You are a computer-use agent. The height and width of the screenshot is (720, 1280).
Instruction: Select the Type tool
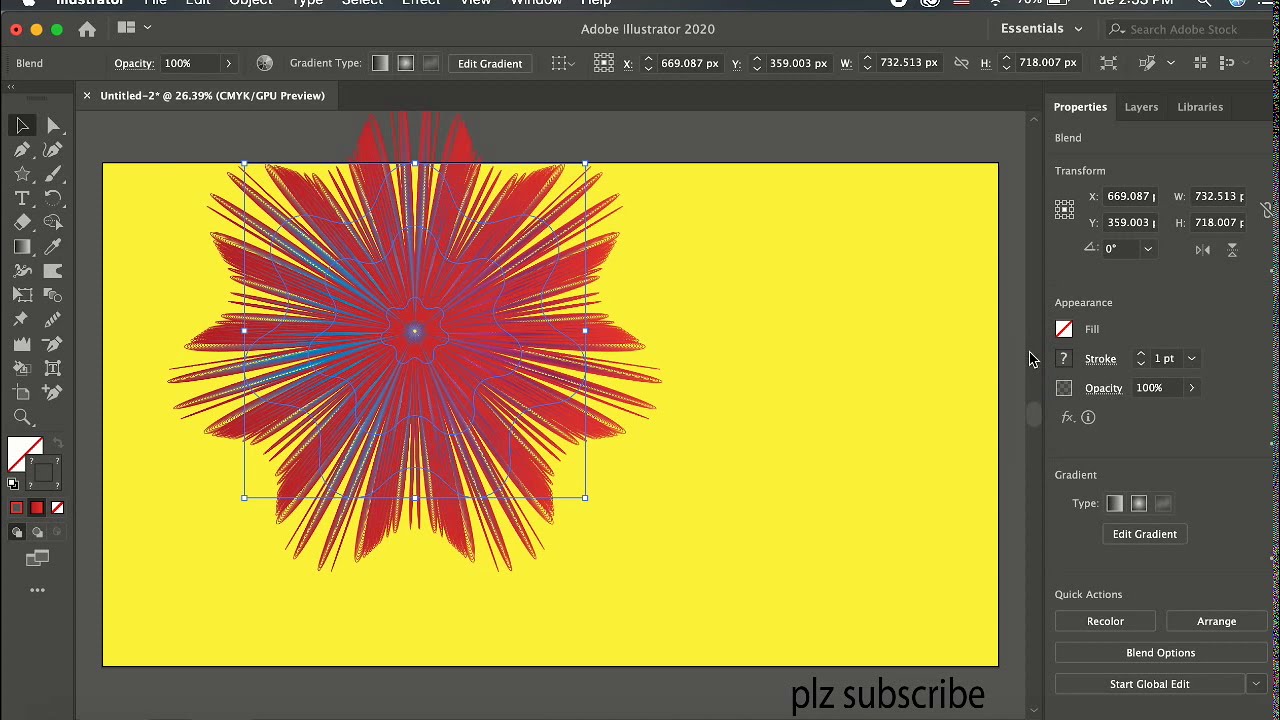pyautogui.click(x=22, y=198)
